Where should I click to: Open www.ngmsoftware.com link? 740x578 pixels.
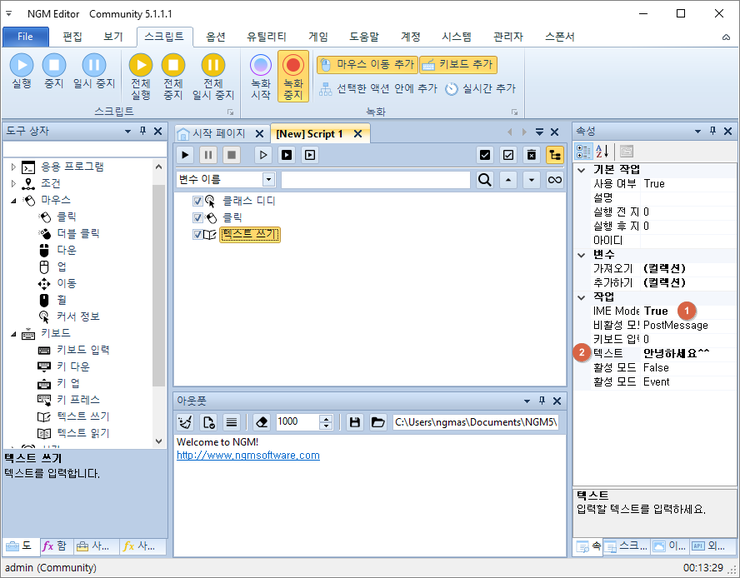pyautogui.click(x=248, y=456)
